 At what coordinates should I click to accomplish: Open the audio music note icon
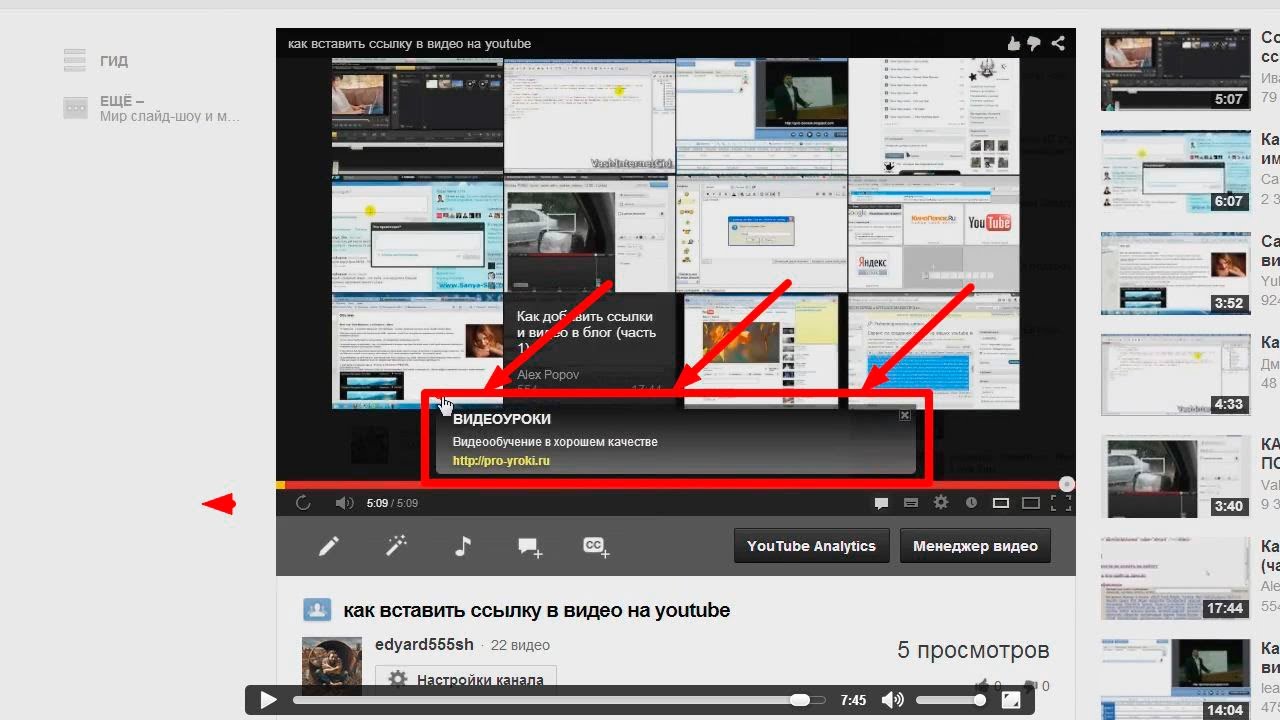tap(462, 546)
